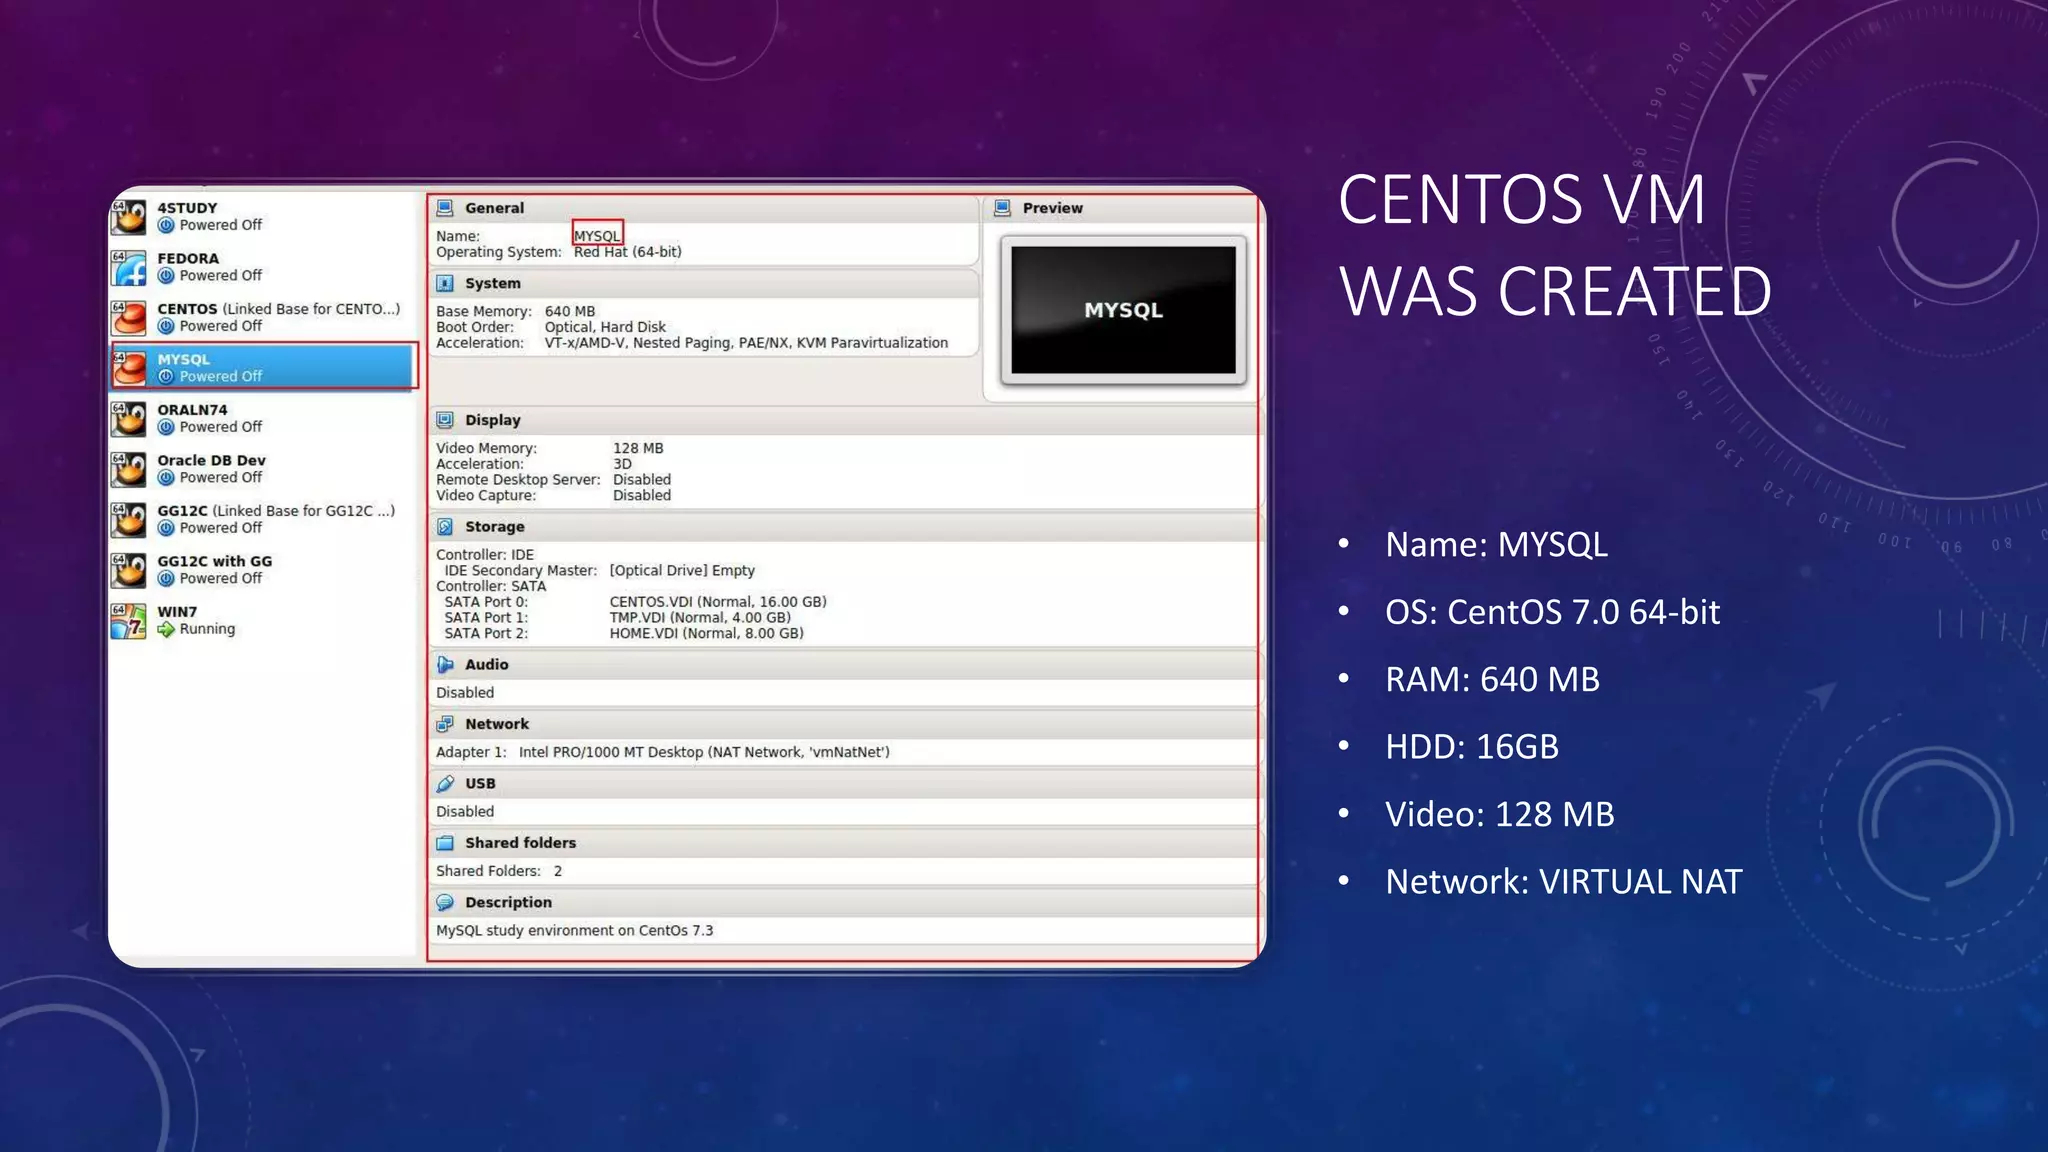Viewport: 2048px width, 1152px height.
Task: Click the Adapter 1 Intel PRO/1000 network line
Action: click(x=662, y=752)
